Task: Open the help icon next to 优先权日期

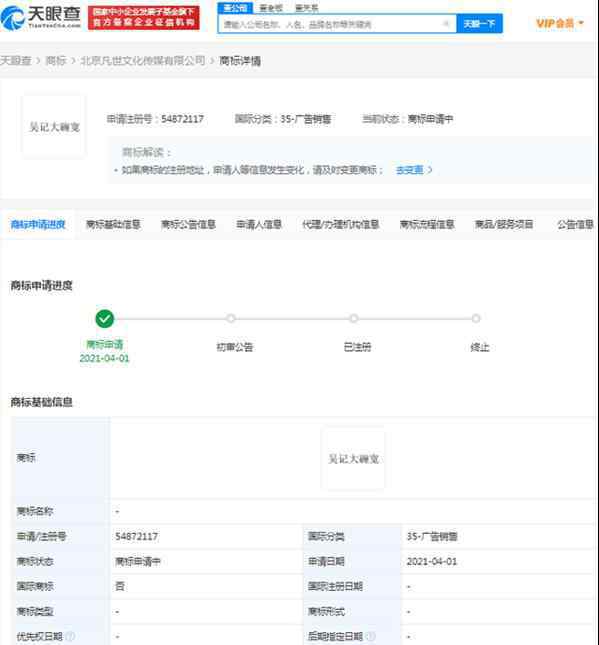Action: tap(70, 636)
